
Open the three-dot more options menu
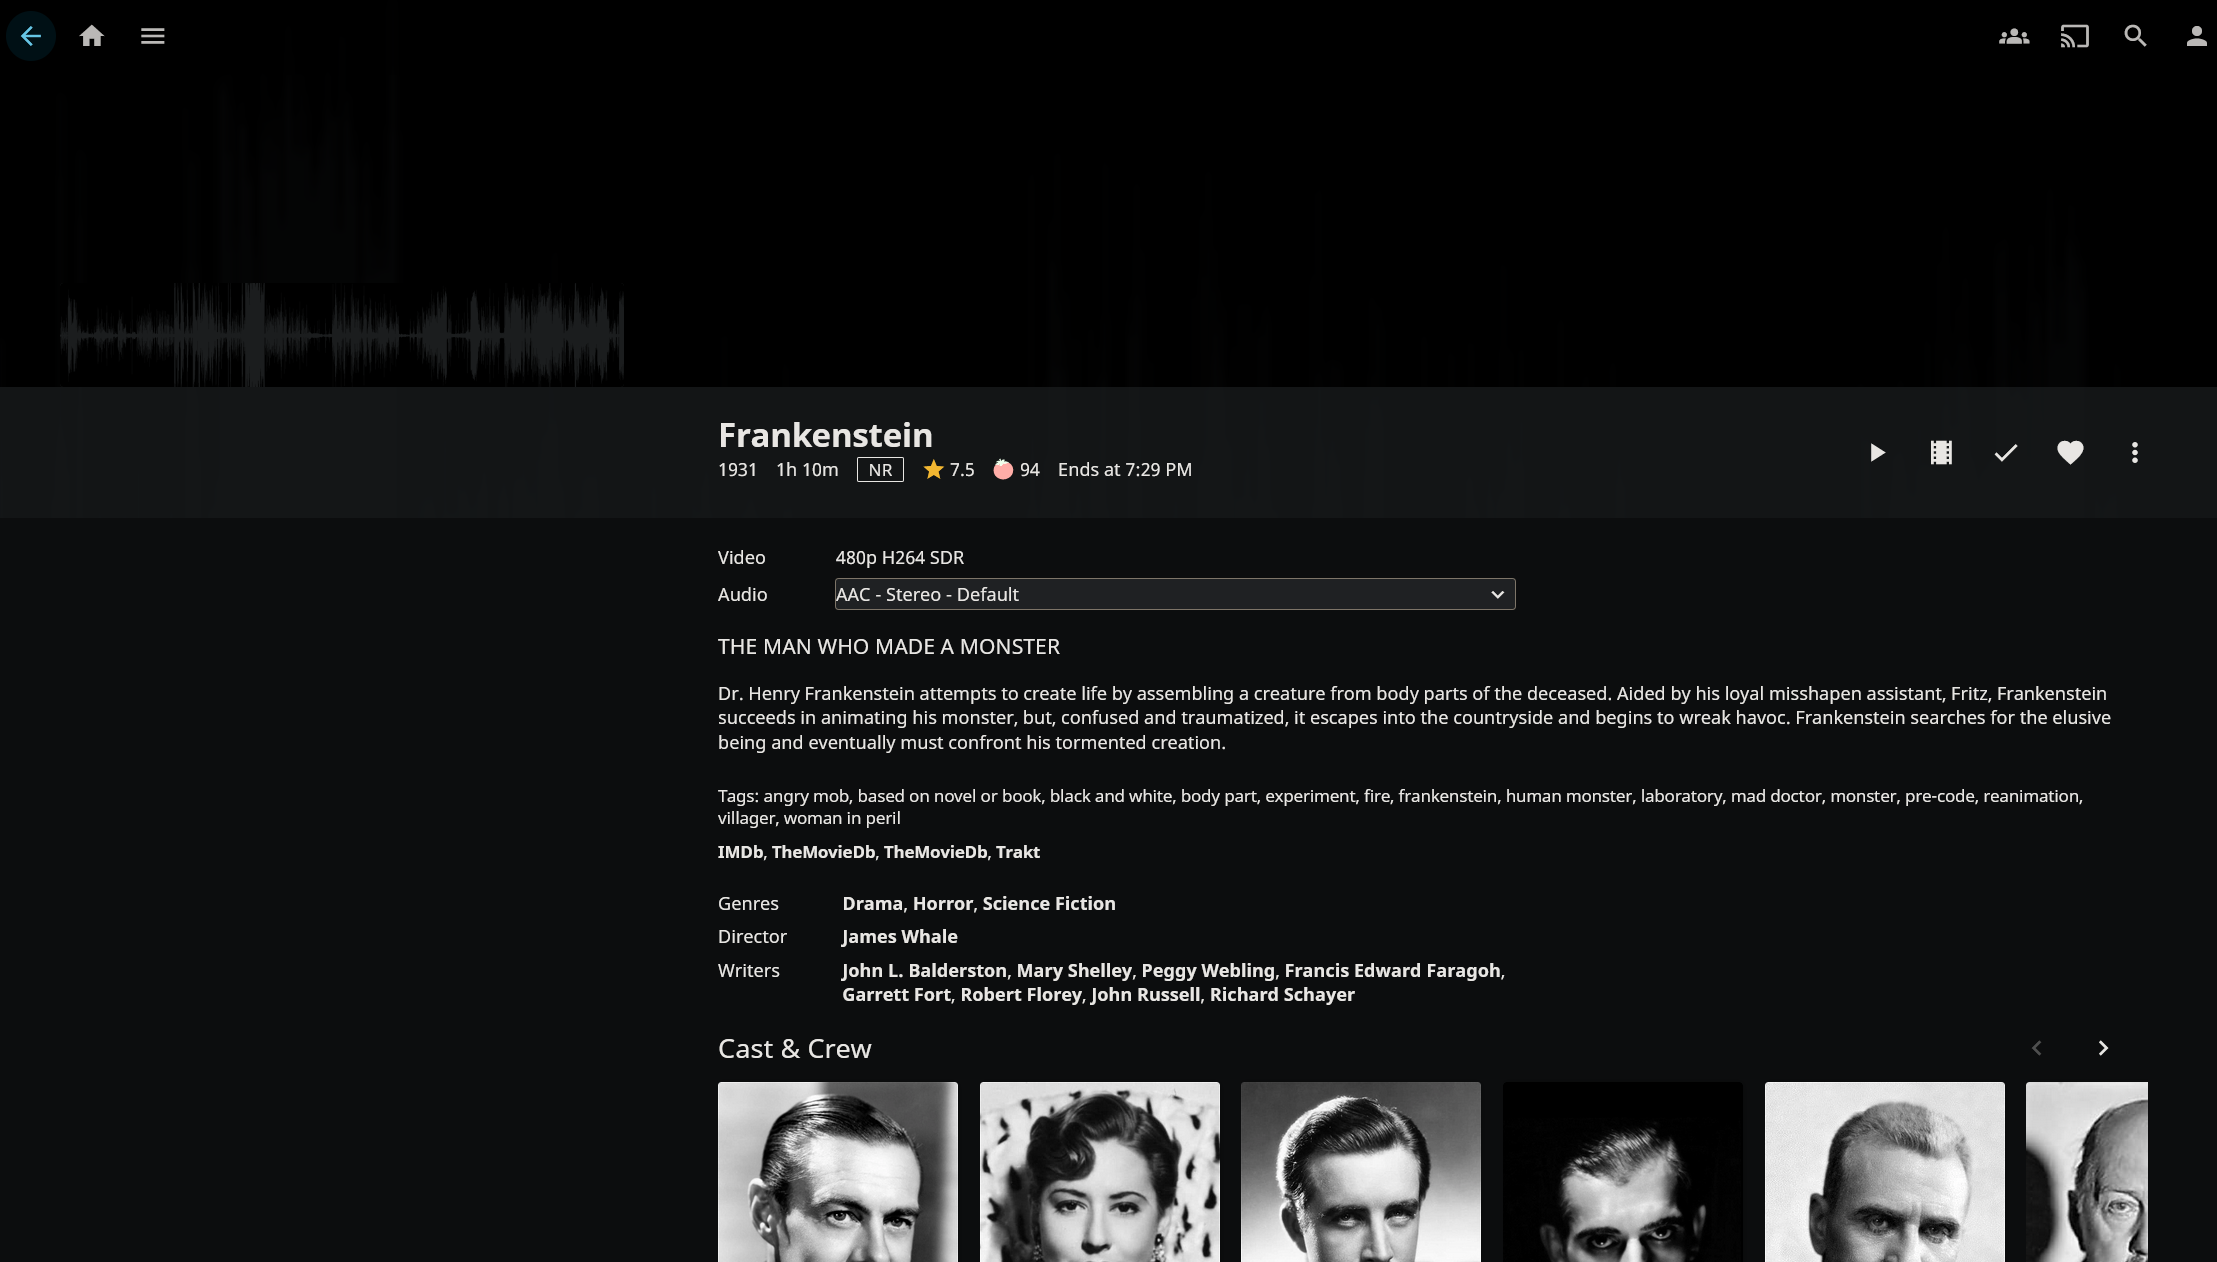click(x=2135, y=453)
